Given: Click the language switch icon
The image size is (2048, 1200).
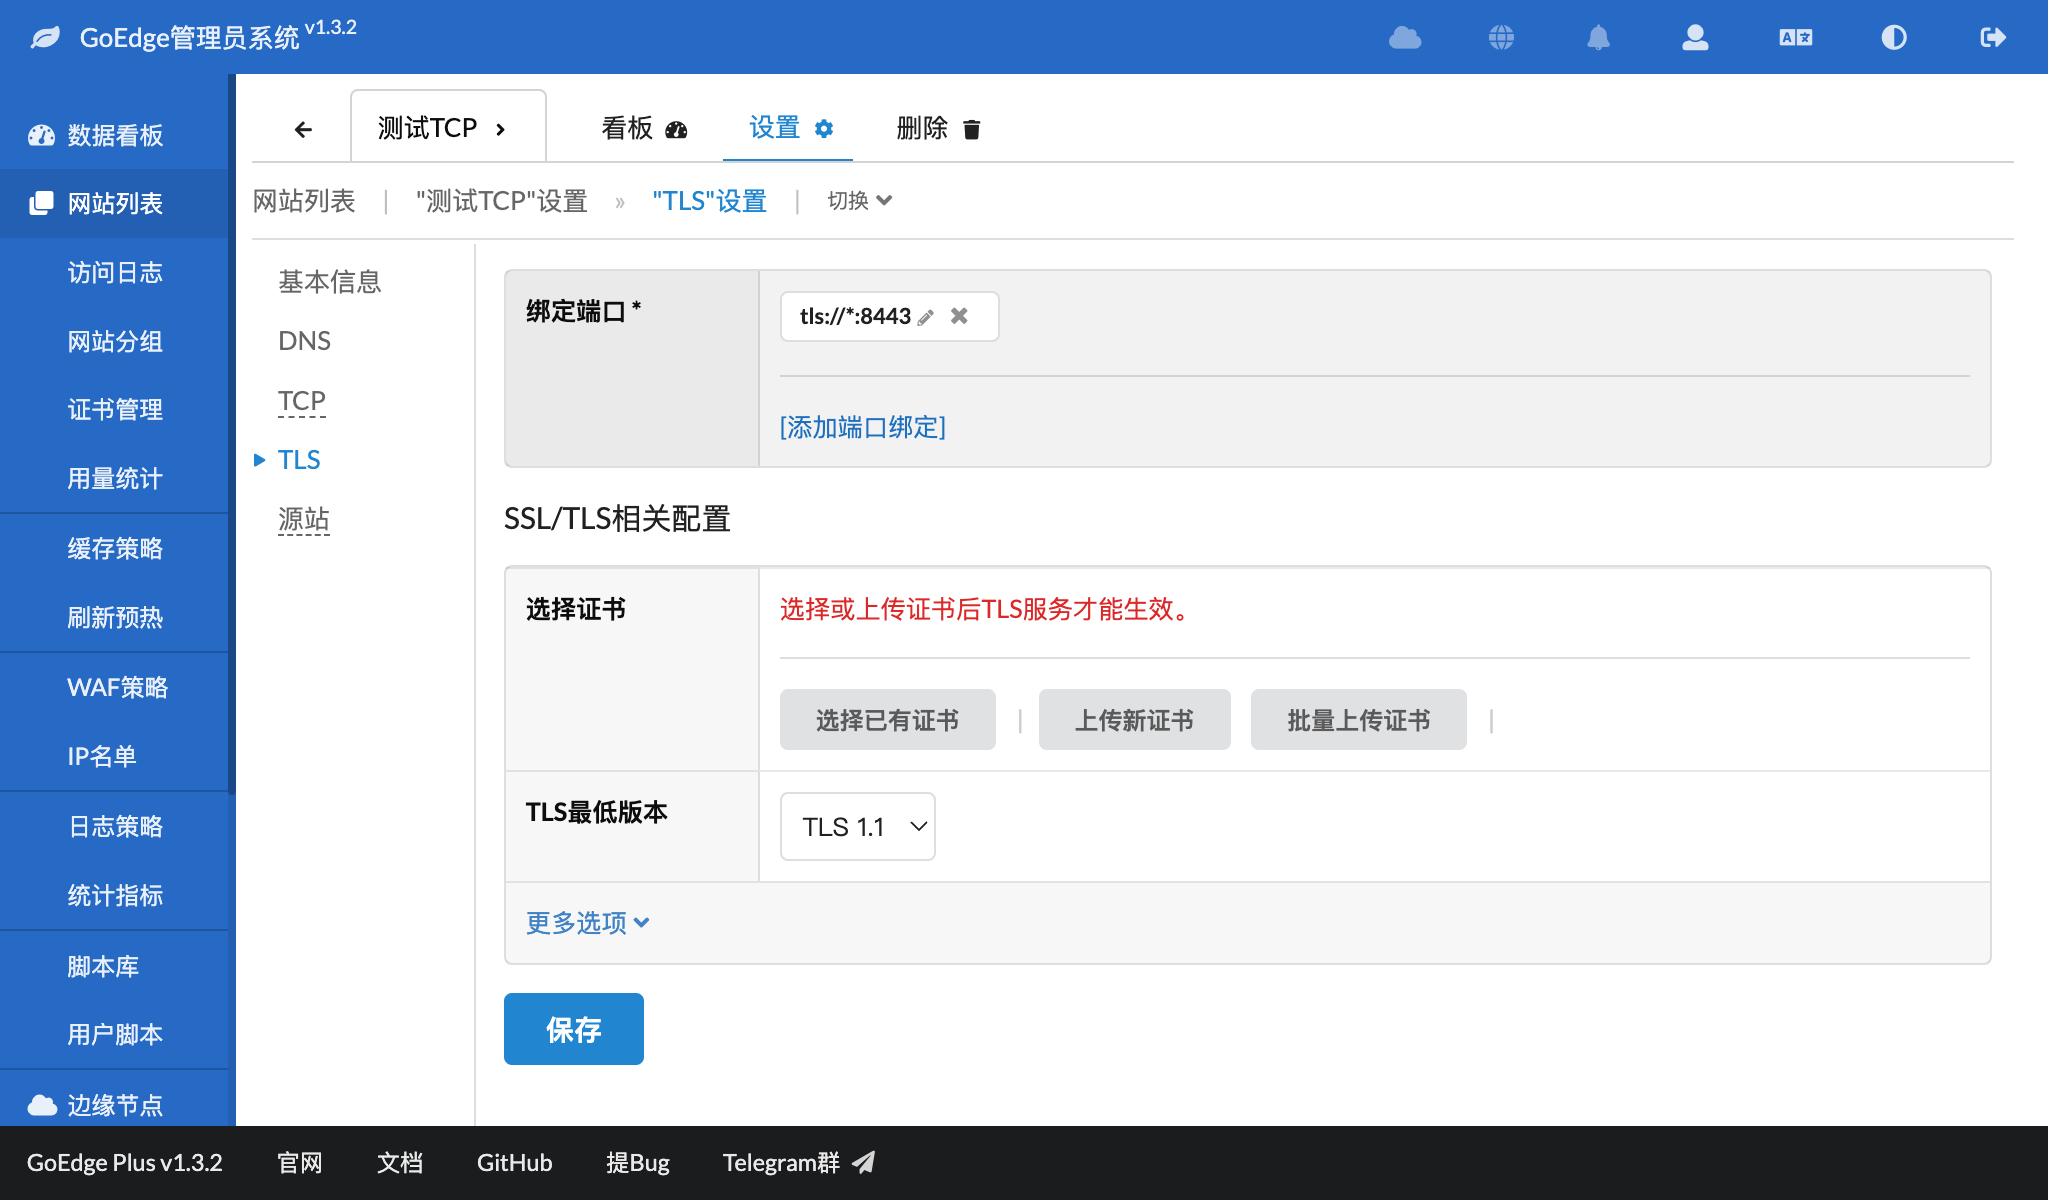Looking at the screenshot, I should coord(1796,38).
